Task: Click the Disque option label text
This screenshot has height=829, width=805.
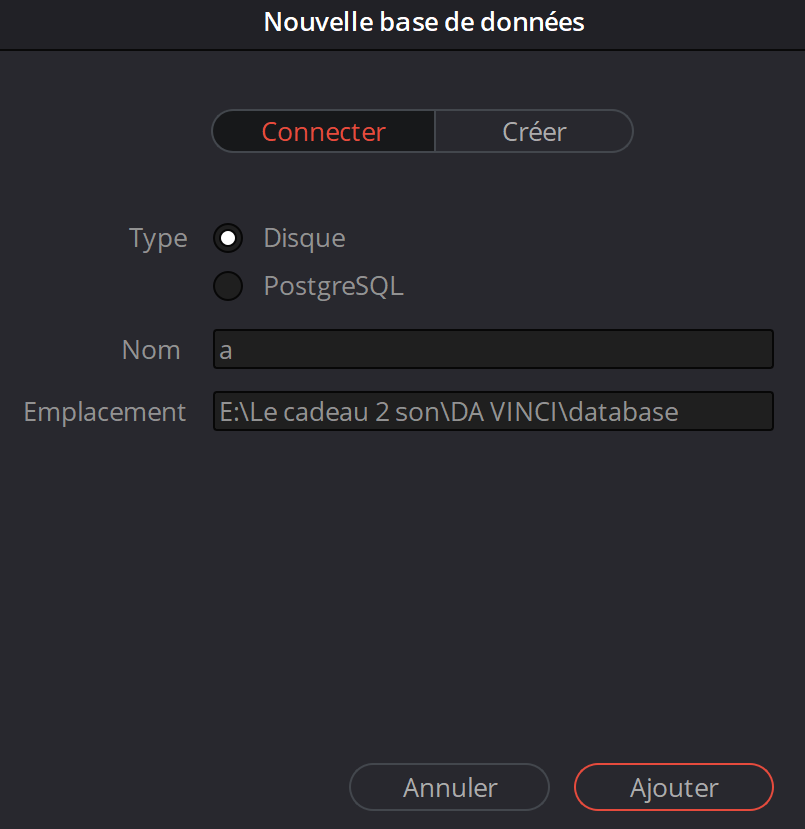Action: point(304,239)
